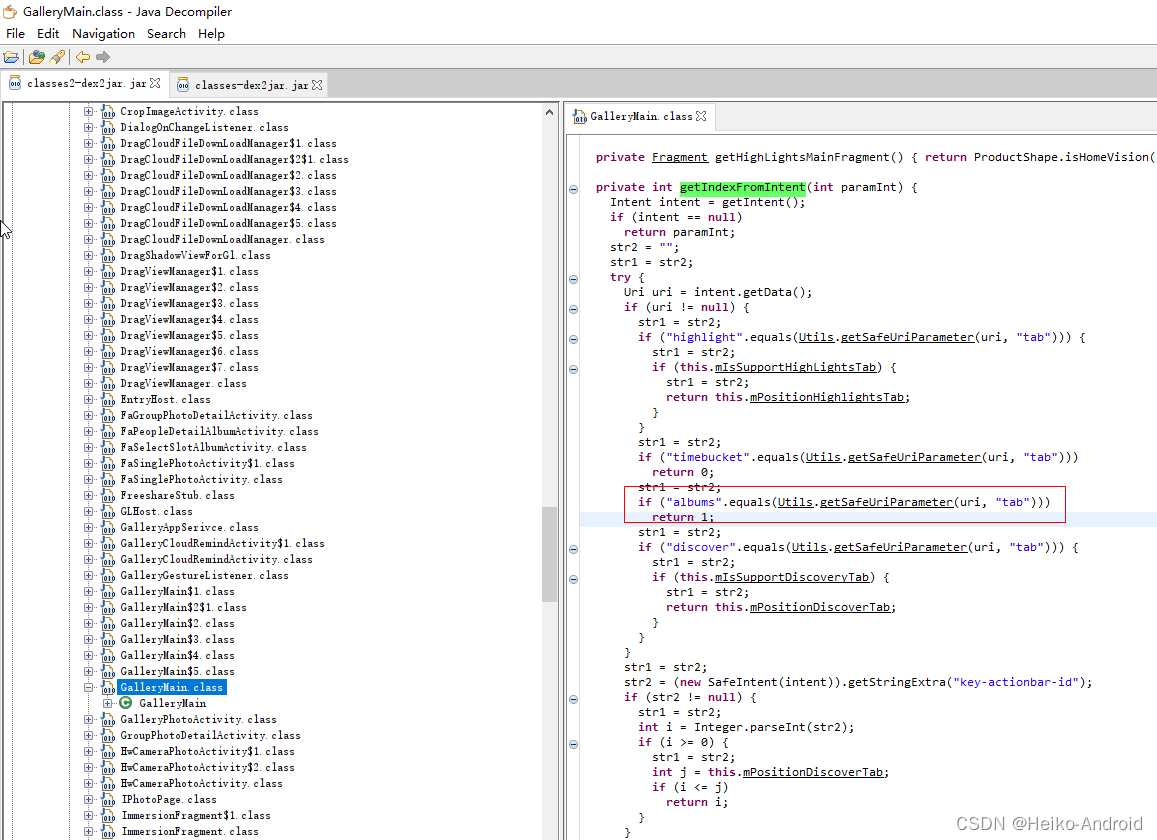Click the Open Type toolbar icon
Screen dimensions: 1157x840
coord(36,57)
